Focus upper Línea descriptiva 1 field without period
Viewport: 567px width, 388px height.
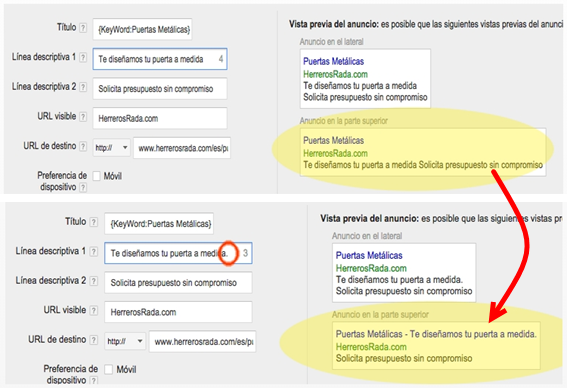click(160, 59)
